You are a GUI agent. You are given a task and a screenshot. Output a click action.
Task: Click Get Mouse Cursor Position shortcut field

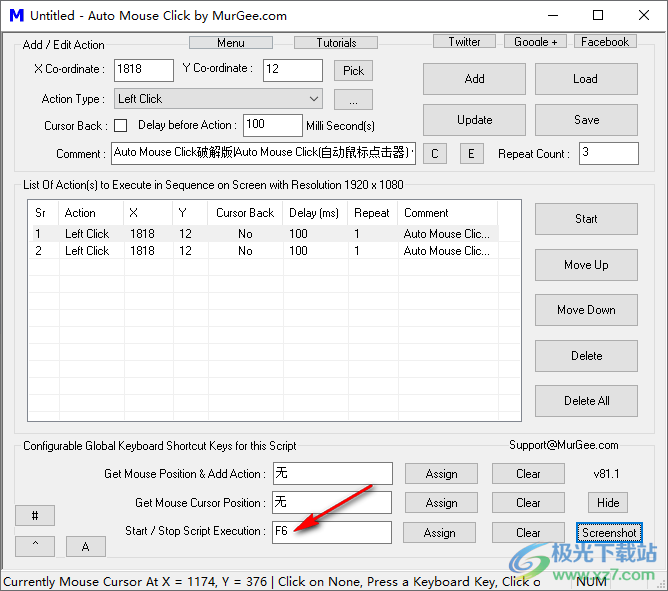[332, 502]
